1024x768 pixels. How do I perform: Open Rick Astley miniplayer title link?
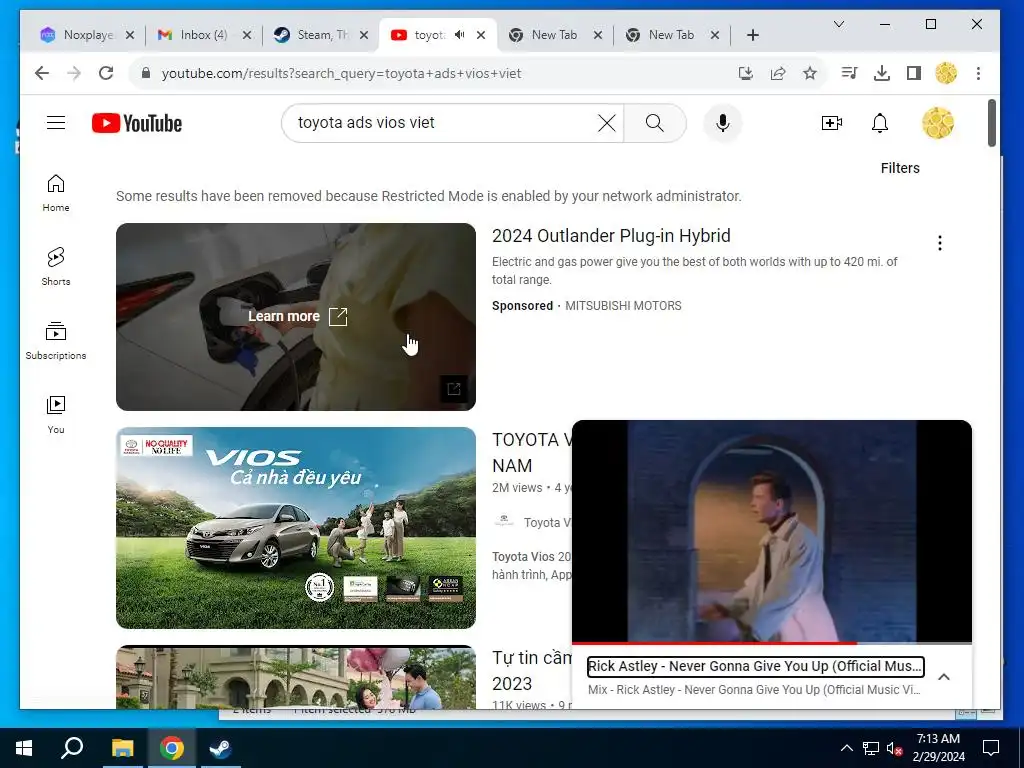click(x=755, y=666)
